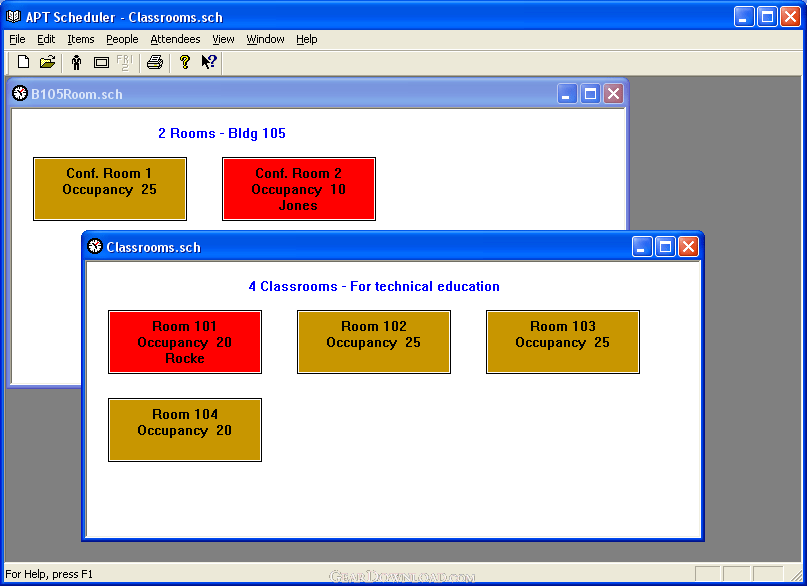Open the Edit menu
This screenshot has height=586, width=807.
click(46, 39)
